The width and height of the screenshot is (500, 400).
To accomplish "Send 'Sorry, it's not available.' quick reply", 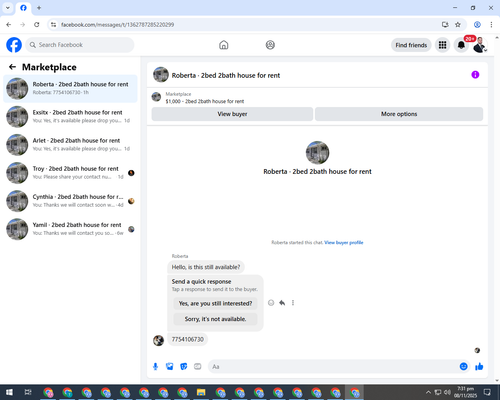I will tap(215, 319).
